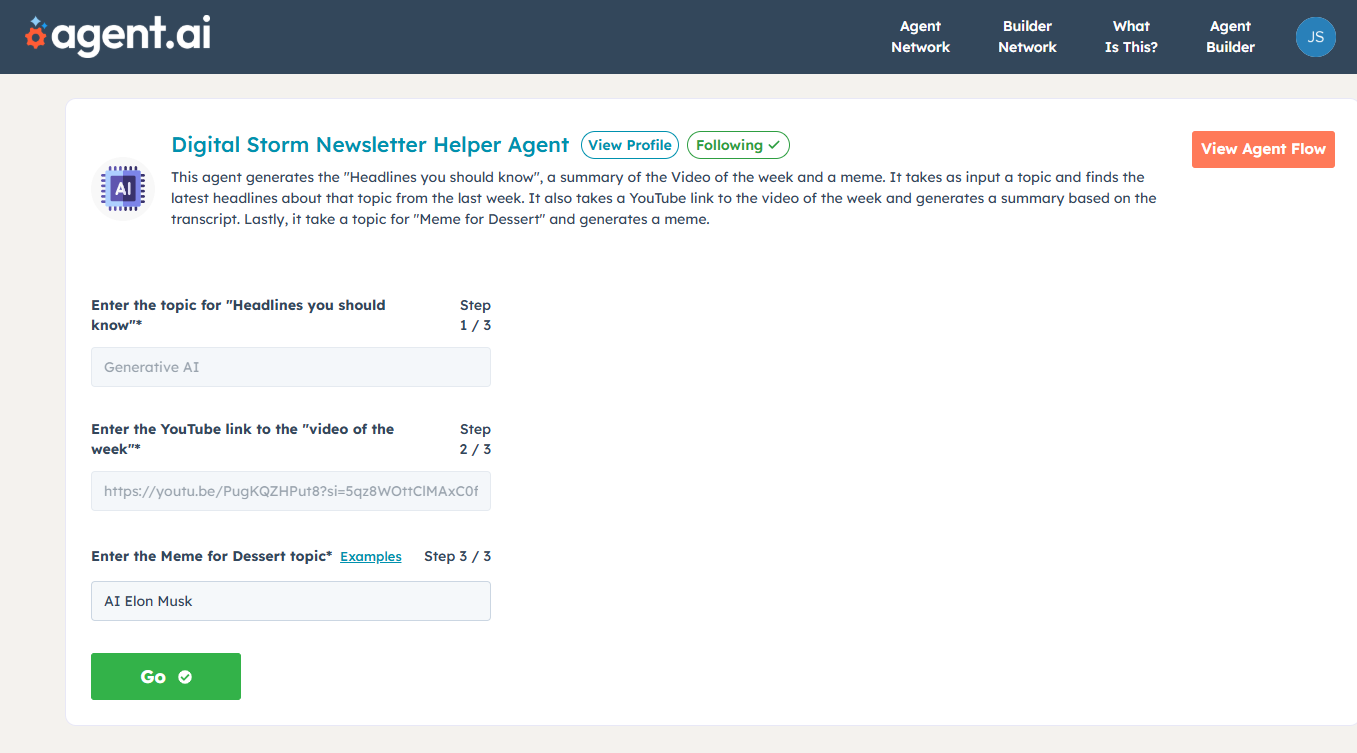
Task: Open the Examples link
Action: point(371,557)
